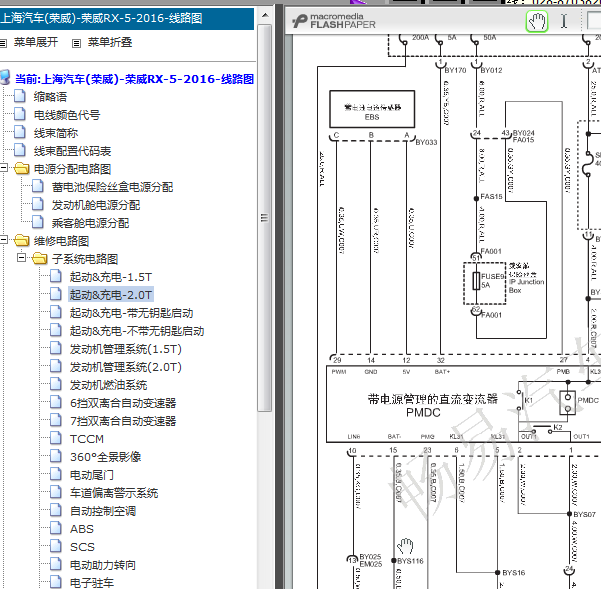Open the 360°全景影像 diagram
The width and height of the screenshot is (601, 589).
click(105, 457)
